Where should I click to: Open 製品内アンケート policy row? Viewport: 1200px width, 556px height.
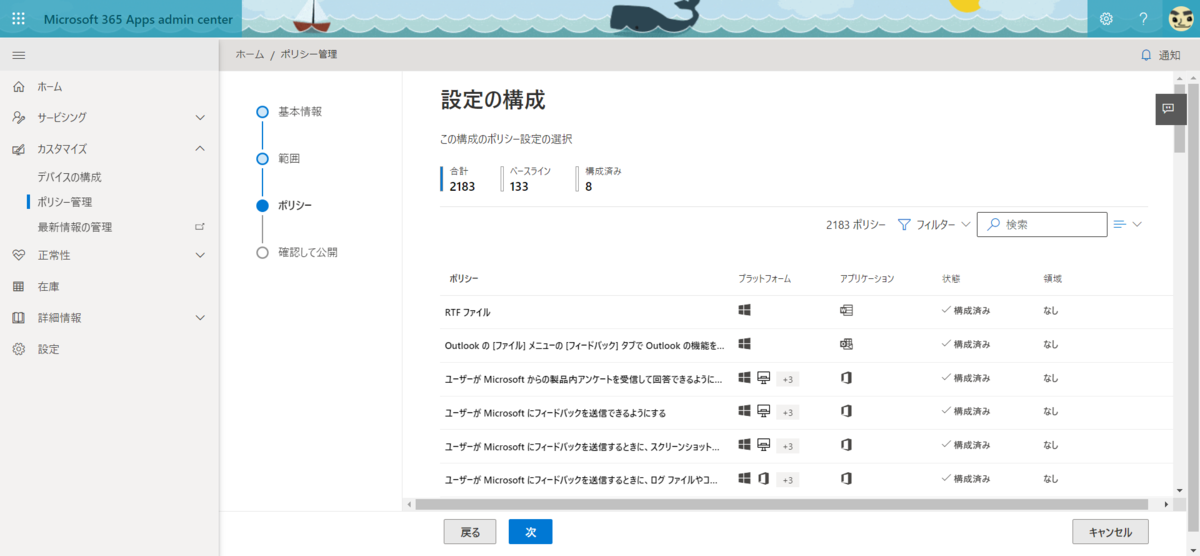582,379
